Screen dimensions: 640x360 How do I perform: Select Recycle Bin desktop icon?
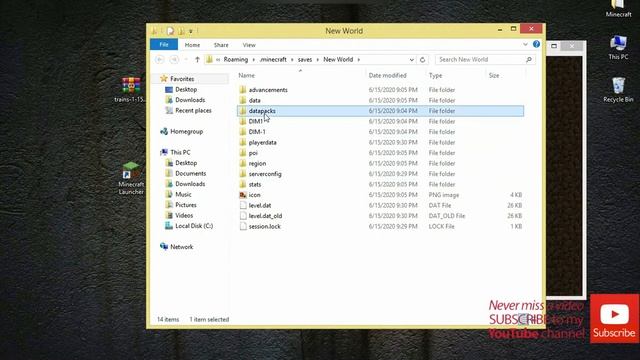pos(618,89)
